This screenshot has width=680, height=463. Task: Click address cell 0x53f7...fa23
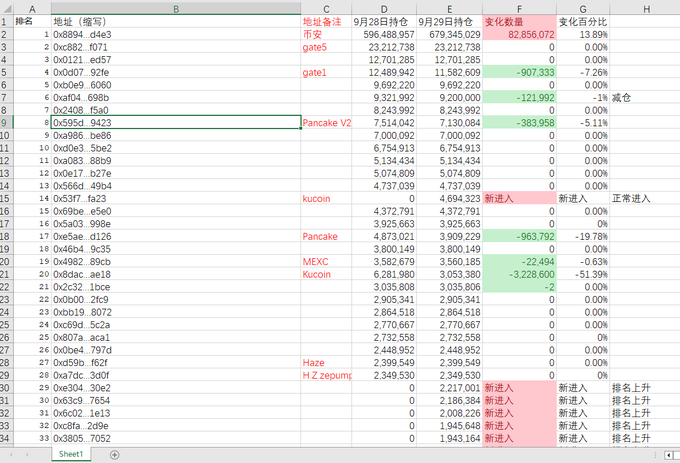pos(176,199)
